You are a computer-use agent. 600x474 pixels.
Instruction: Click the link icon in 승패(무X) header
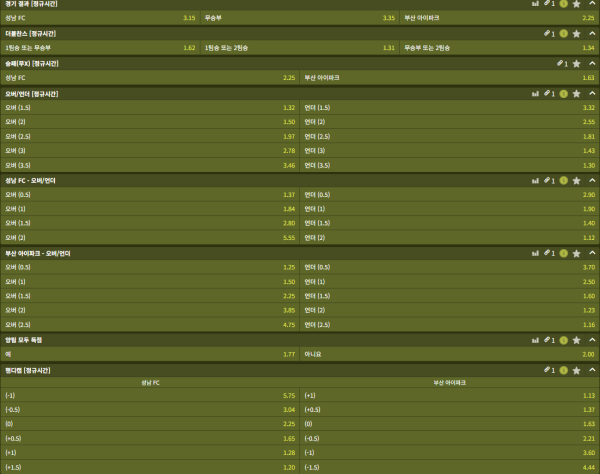pyautogui.click(x=559, y=63)
